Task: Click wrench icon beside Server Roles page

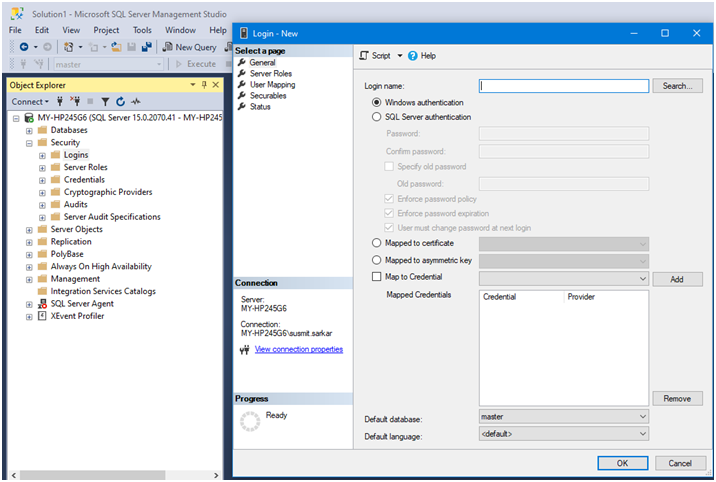Action: pyautogui.click(x=242, y=73)
